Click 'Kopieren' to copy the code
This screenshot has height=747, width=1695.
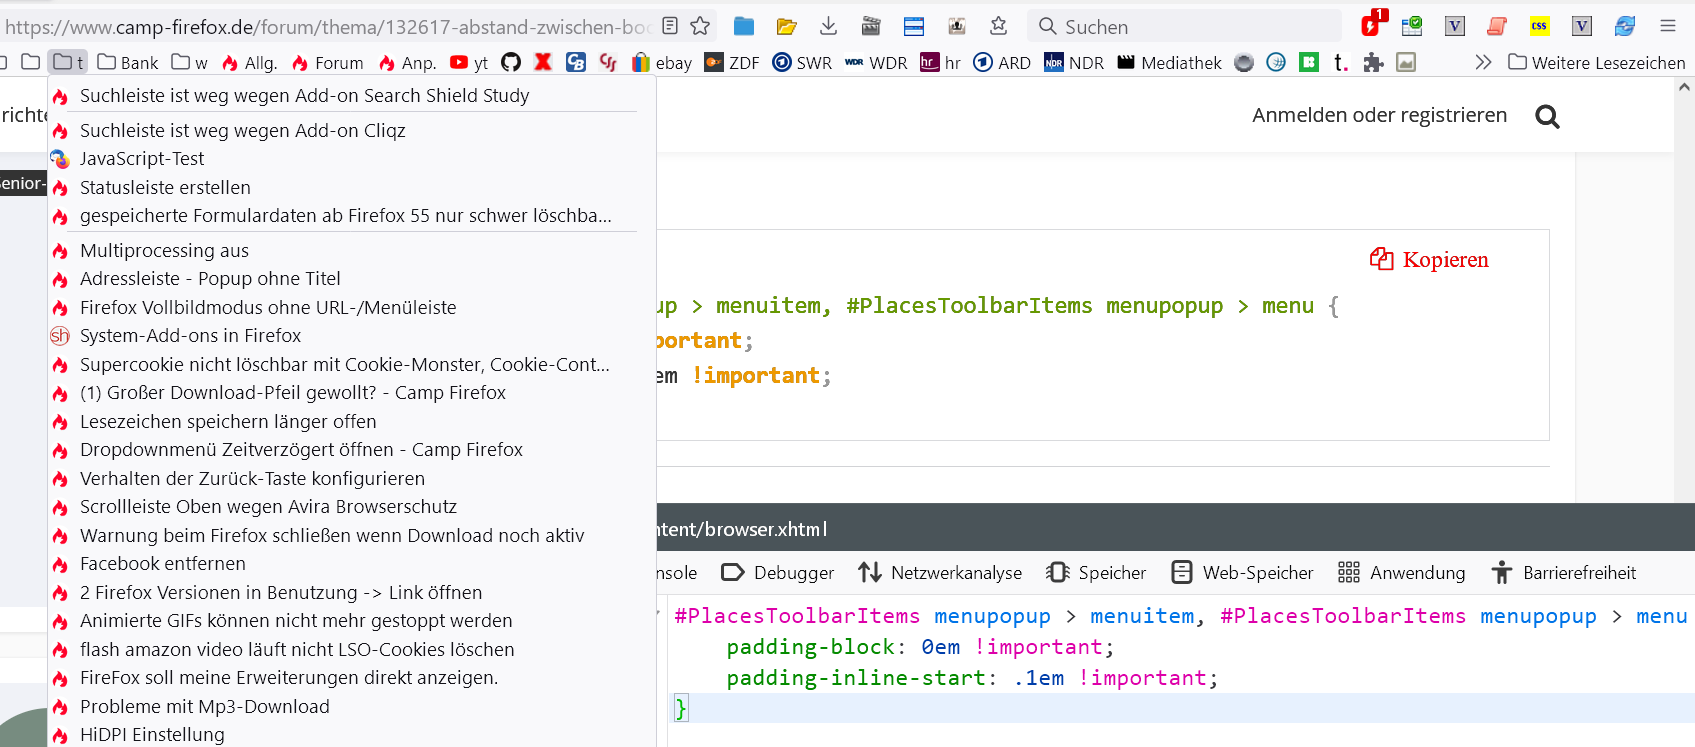(1430, 260)
